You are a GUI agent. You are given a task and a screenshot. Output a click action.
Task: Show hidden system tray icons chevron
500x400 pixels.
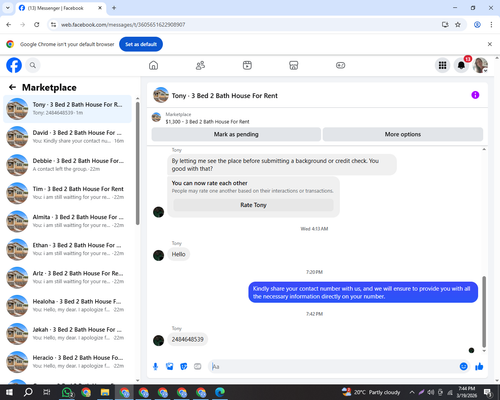[412, 392]
